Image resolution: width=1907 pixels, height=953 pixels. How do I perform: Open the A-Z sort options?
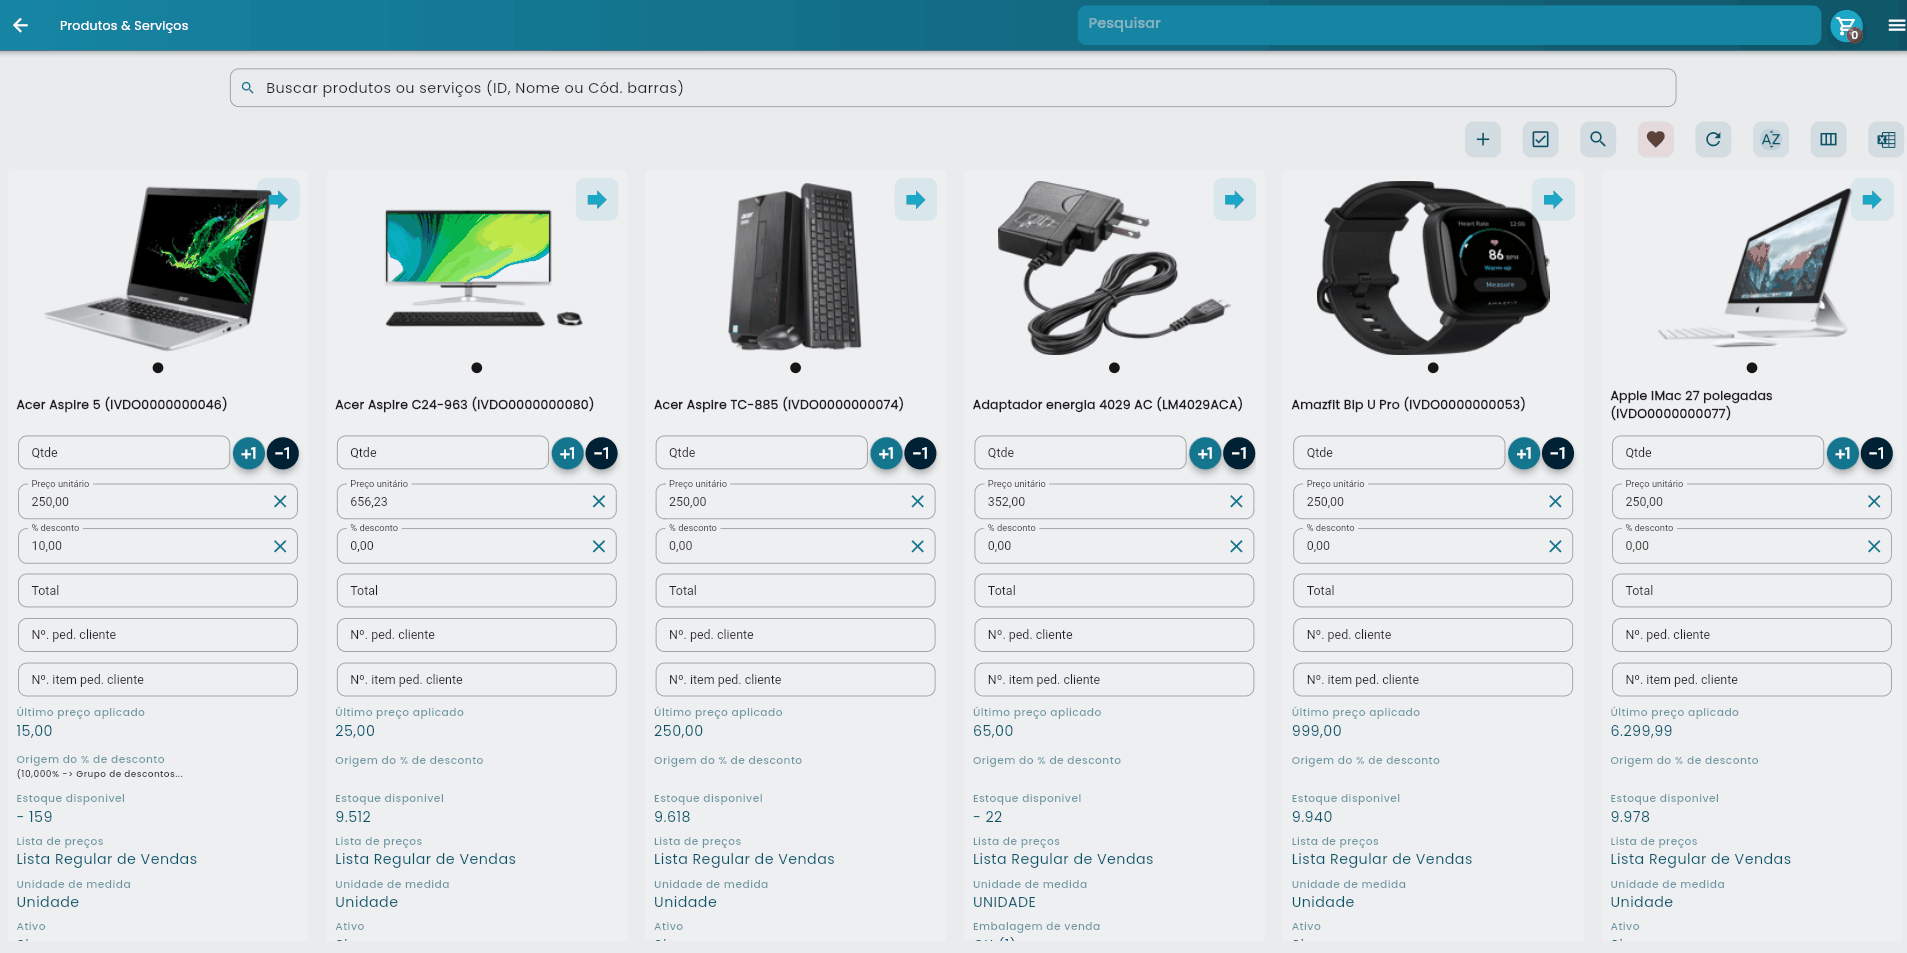pyautogui.click(x=1770, y=140)
